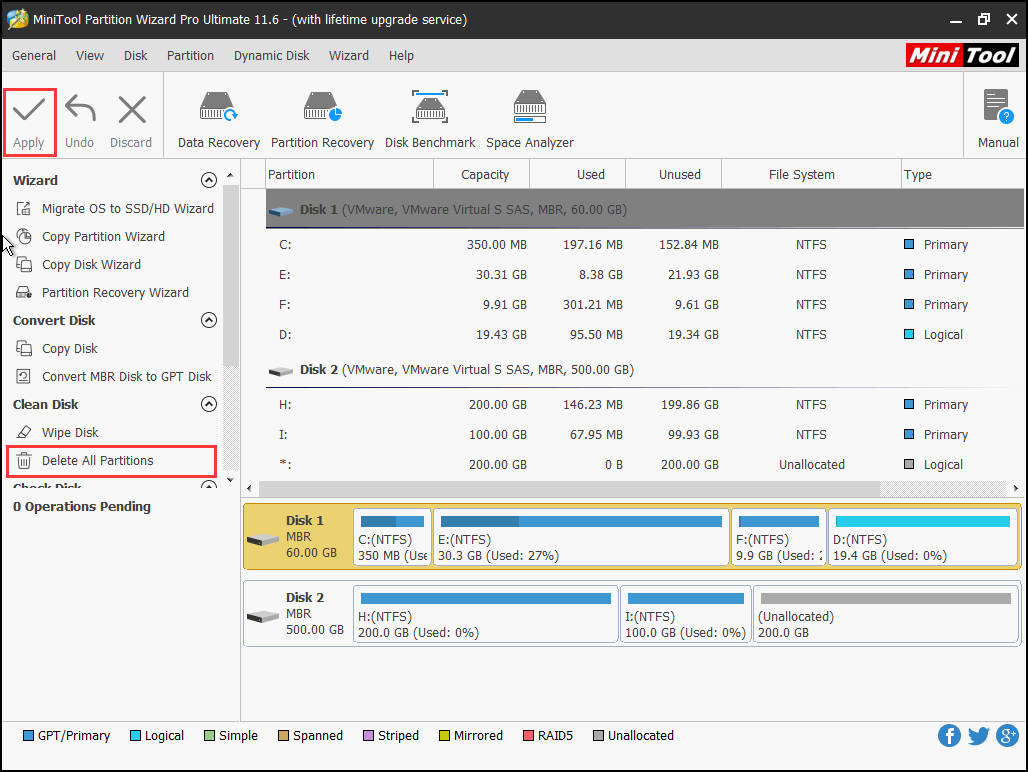Select the unallocated *: row
Screen dimensions: 1028x772
(644, 465)
